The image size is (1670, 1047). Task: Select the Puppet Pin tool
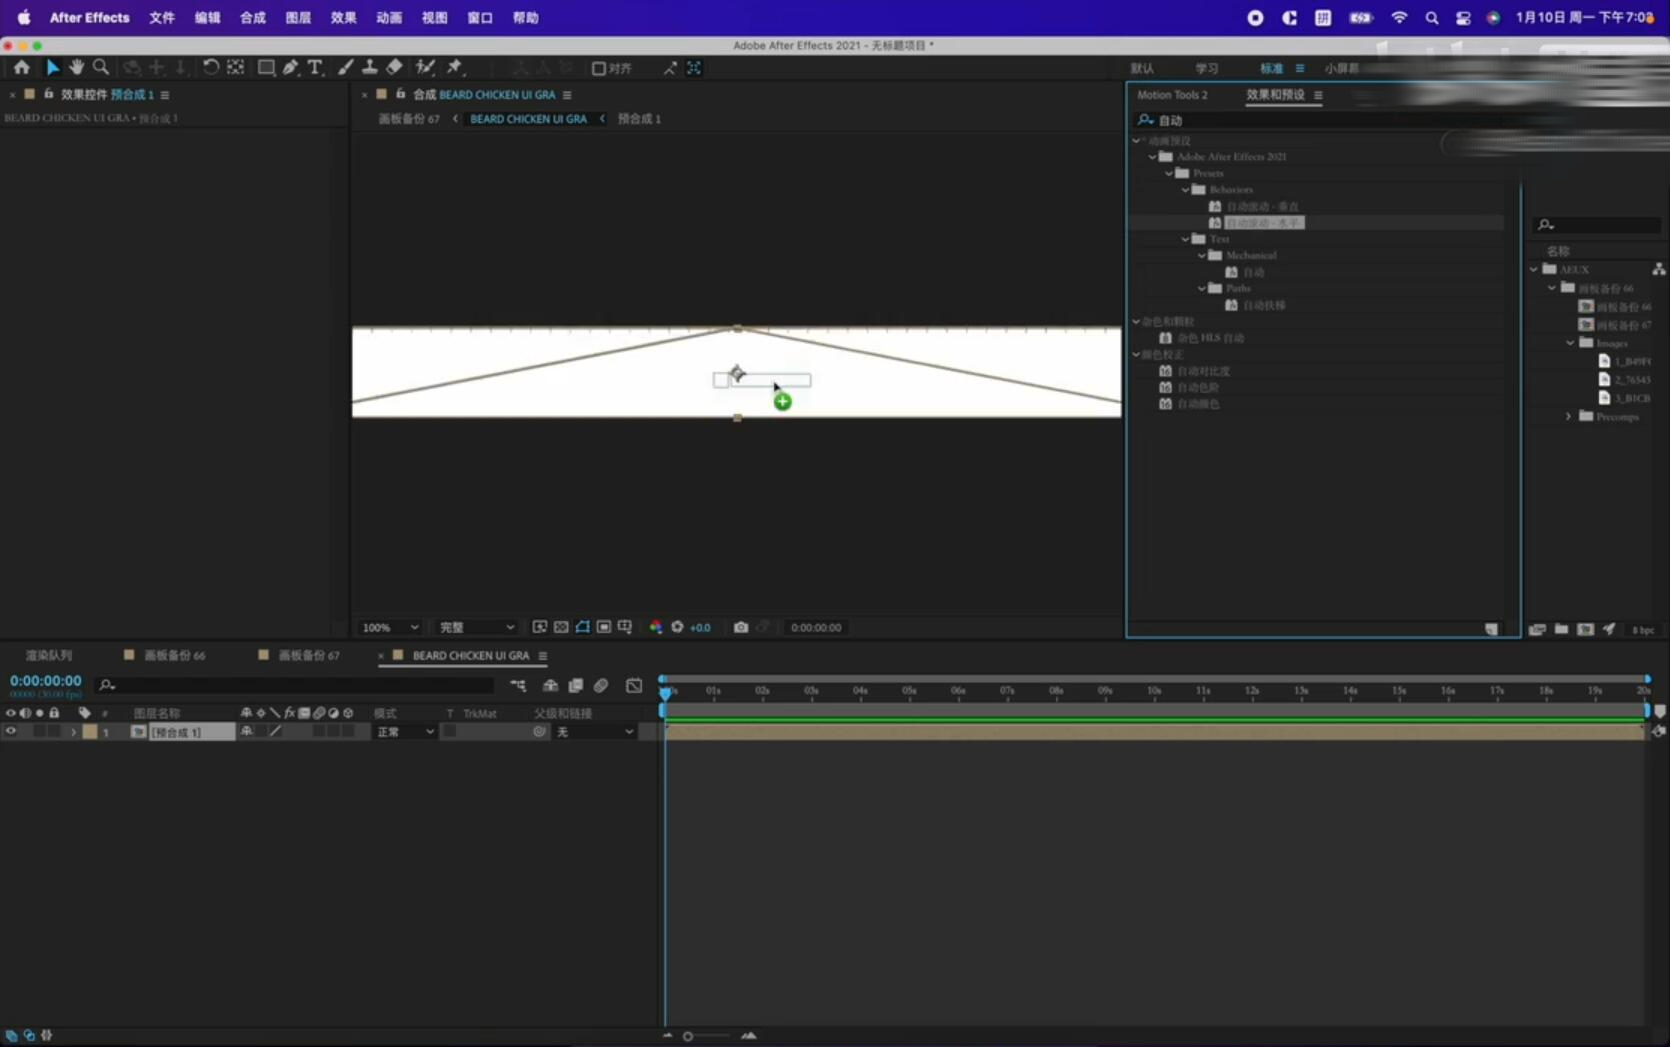[455, 67]
